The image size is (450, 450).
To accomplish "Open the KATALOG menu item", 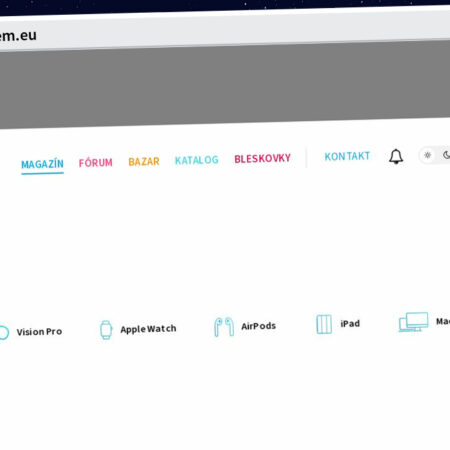I will click(197, 160).
